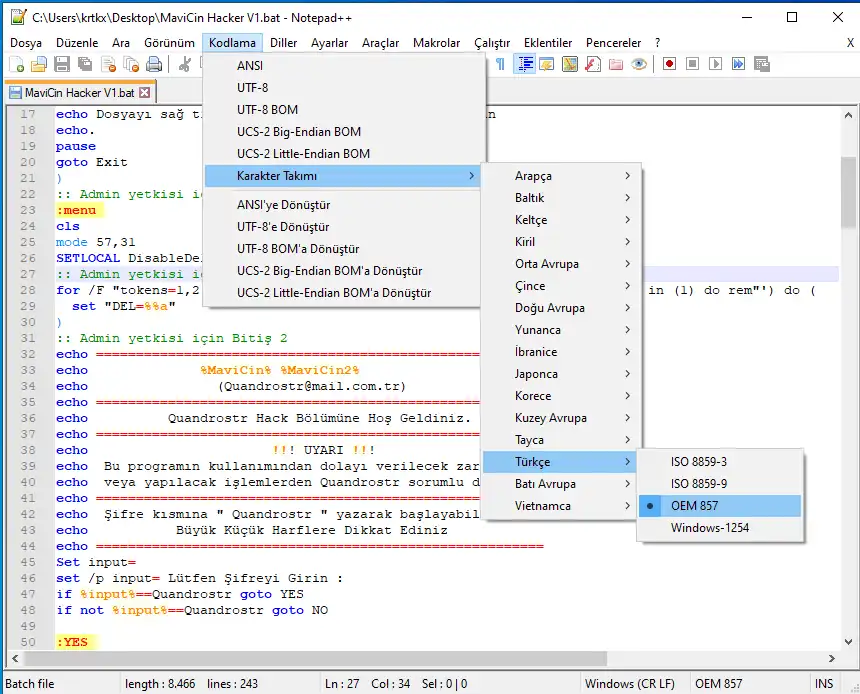The image size is (860, 694).
Task: Select ISO 8859-3 encoding
Action: click(x=720, y=462)
